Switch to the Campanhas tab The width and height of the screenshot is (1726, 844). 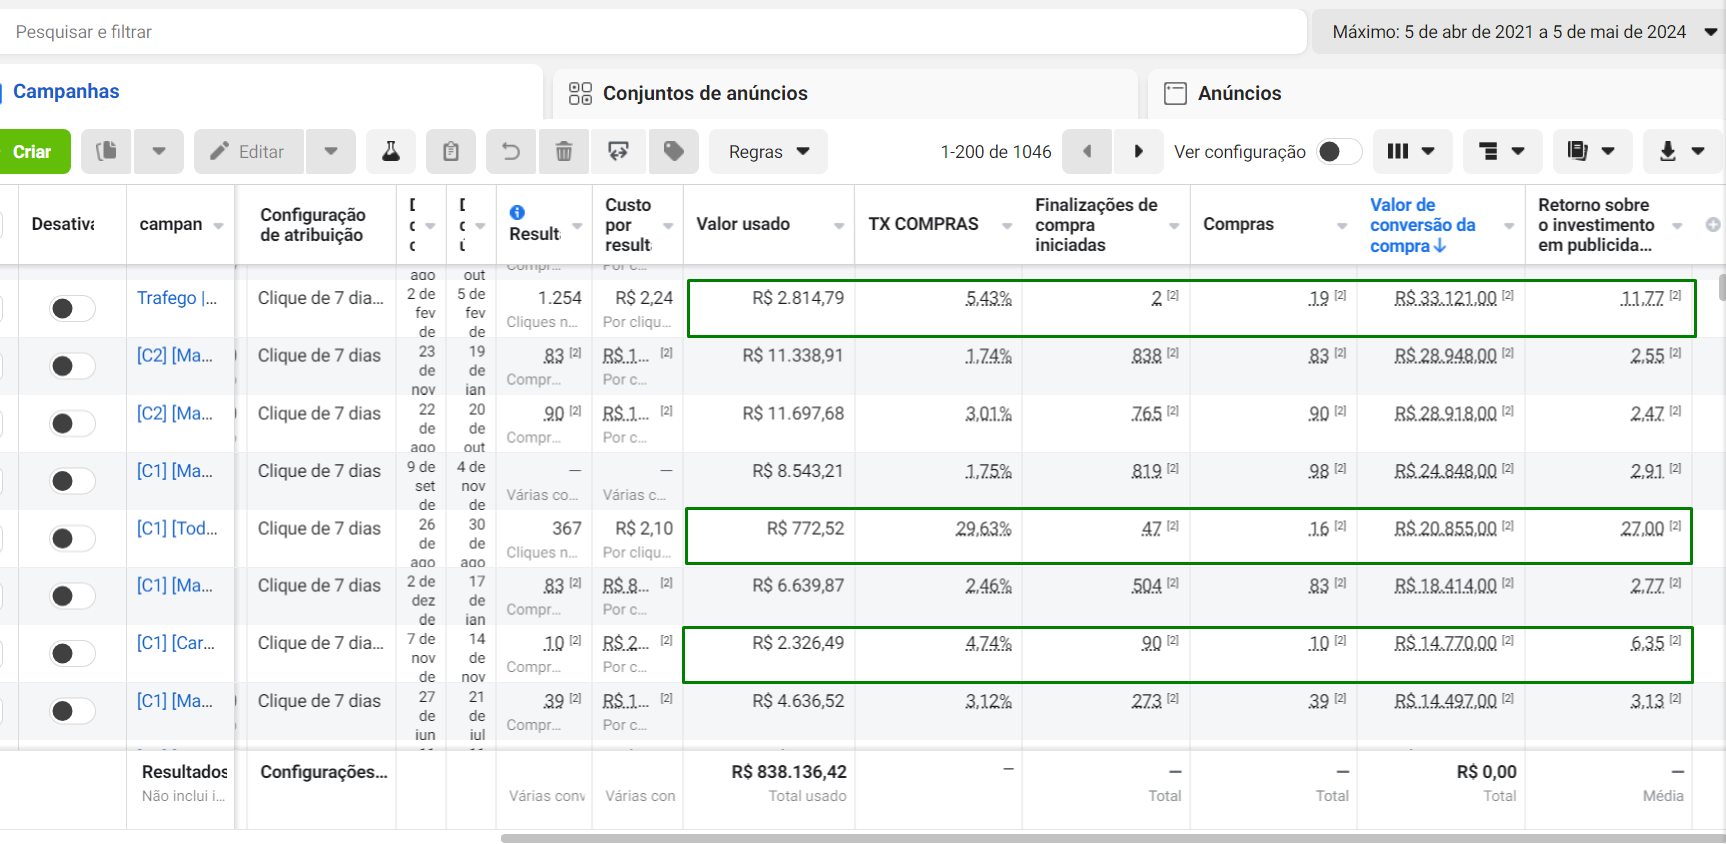pyautogui.click(x=66, y=91)
